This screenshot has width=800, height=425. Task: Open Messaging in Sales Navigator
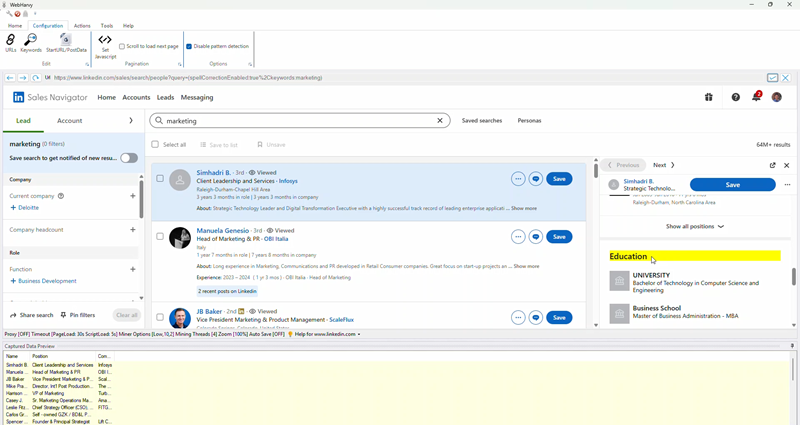pos(197,97)
